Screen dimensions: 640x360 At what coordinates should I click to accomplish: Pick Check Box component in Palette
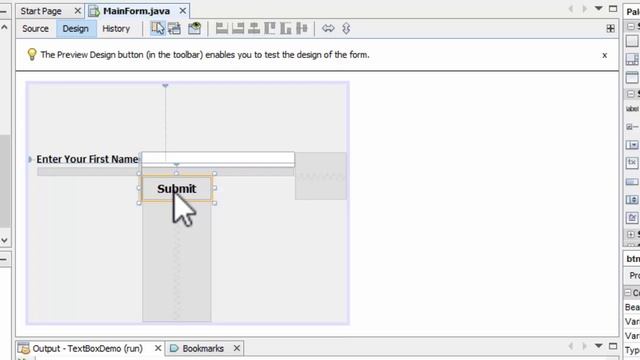click(x=632, y=127)
